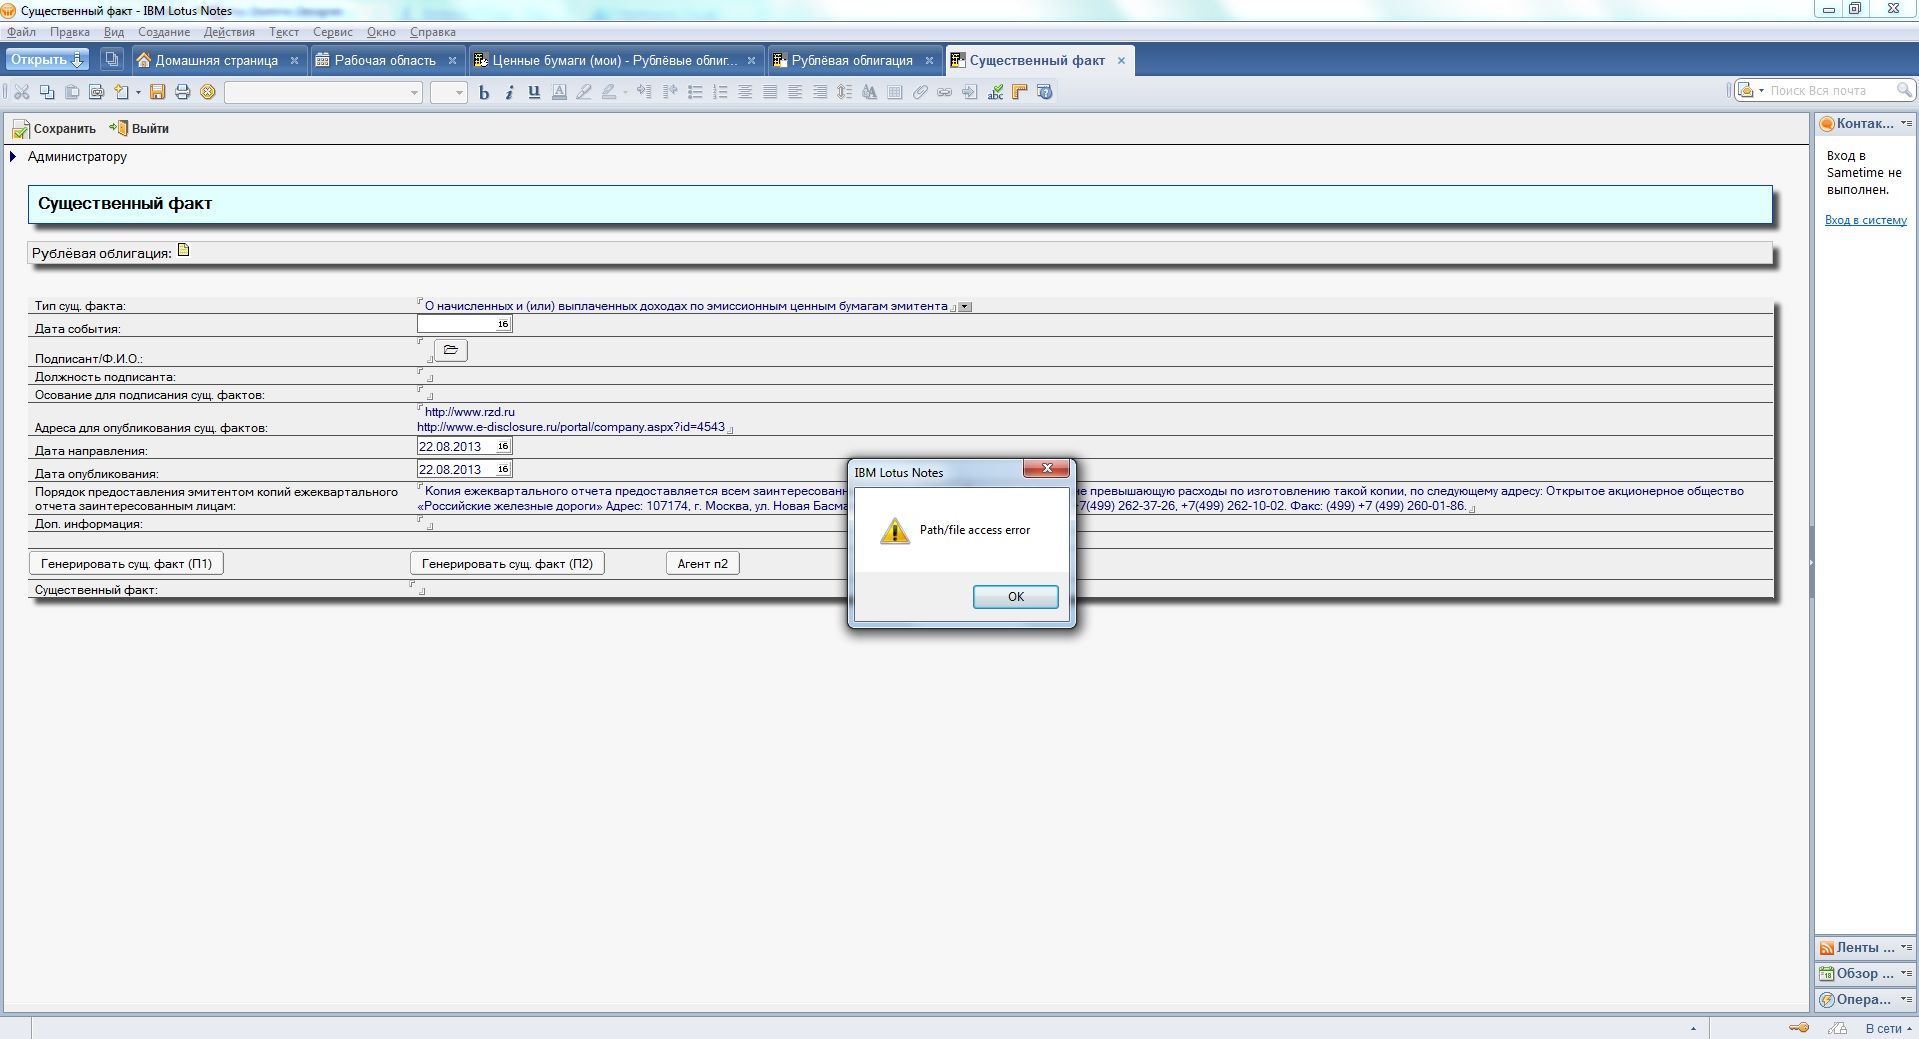Toggle italic text formatting
The width and height of the screenshot is (1919, 1039).
[x=509, y=92]
